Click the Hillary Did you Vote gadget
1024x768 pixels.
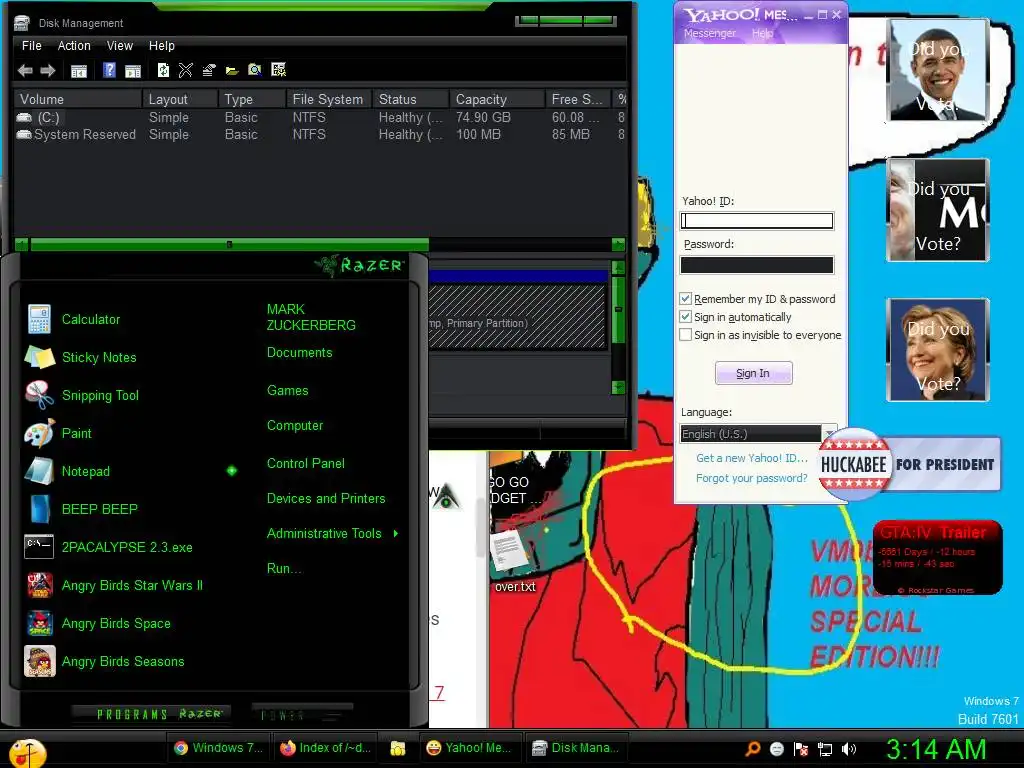[937, 349]
